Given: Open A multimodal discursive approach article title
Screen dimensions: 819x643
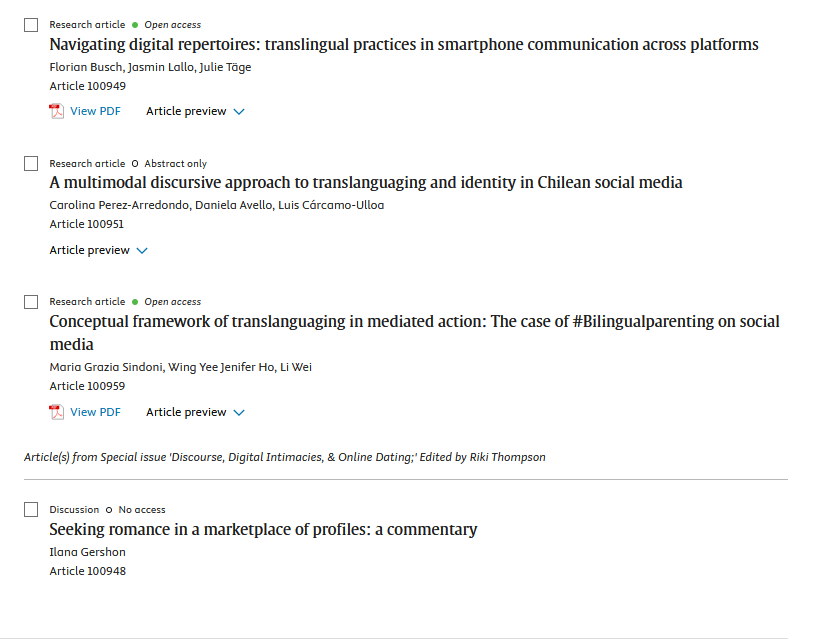Looking at the screenshot, I should 366,183.
